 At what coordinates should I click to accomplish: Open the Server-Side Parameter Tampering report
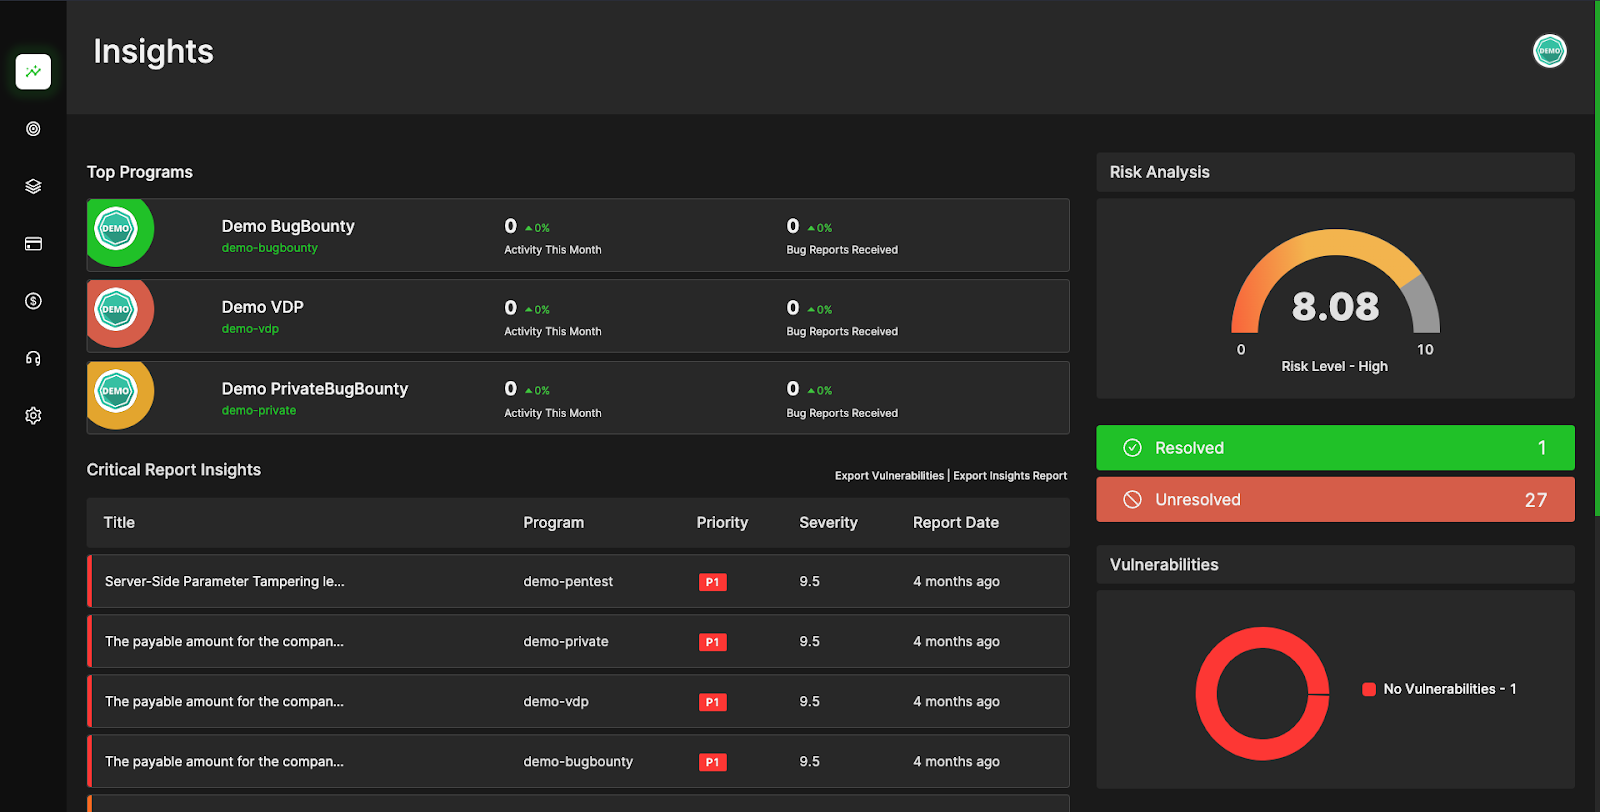click(578, 581)
